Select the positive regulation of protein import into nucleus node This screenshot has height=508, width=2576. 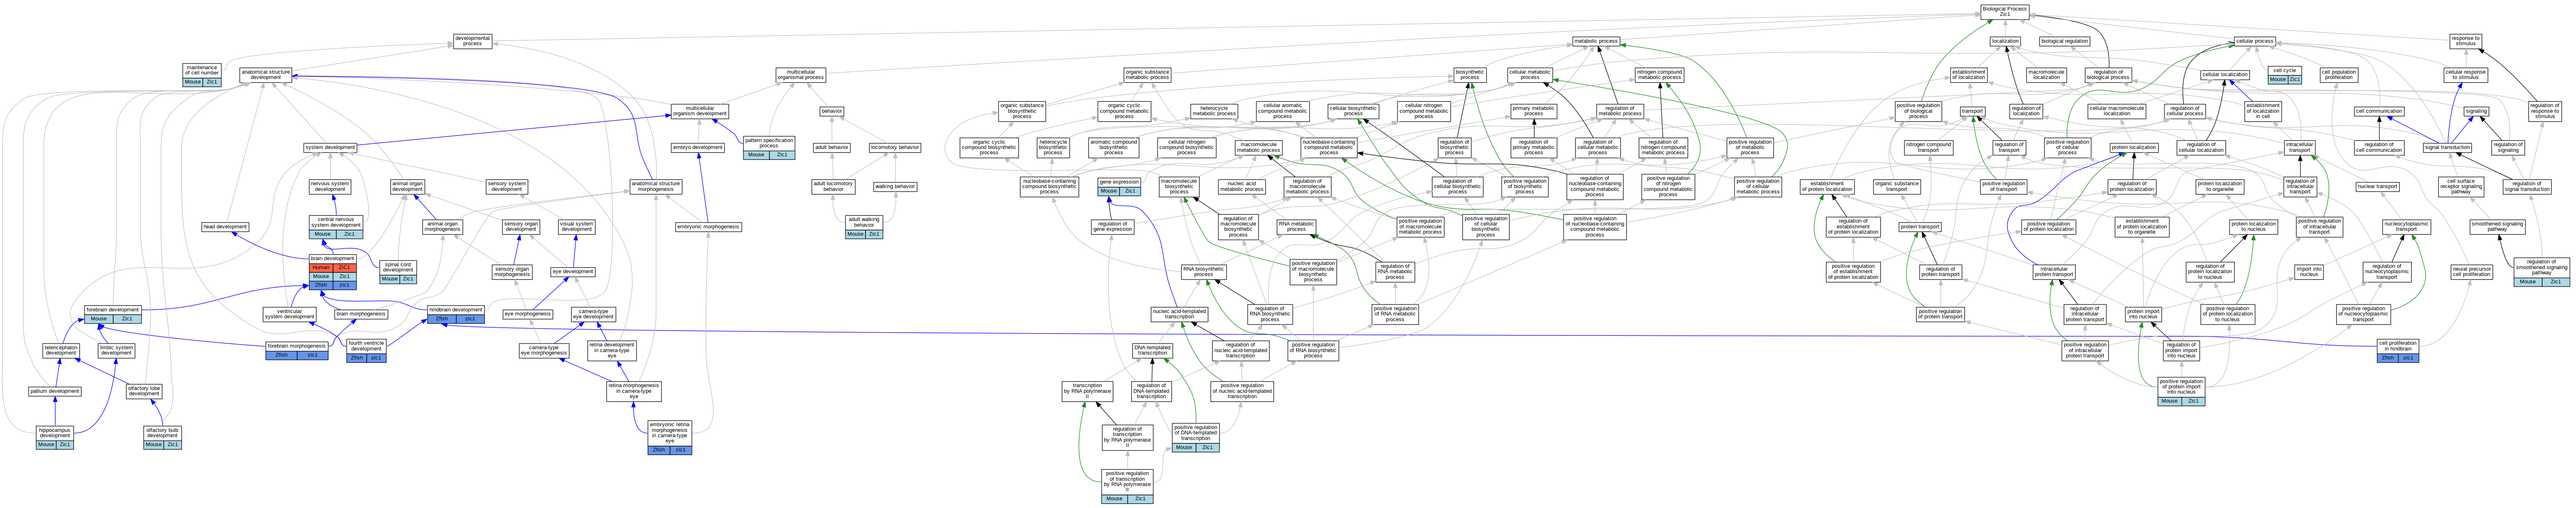(2181, 391)
